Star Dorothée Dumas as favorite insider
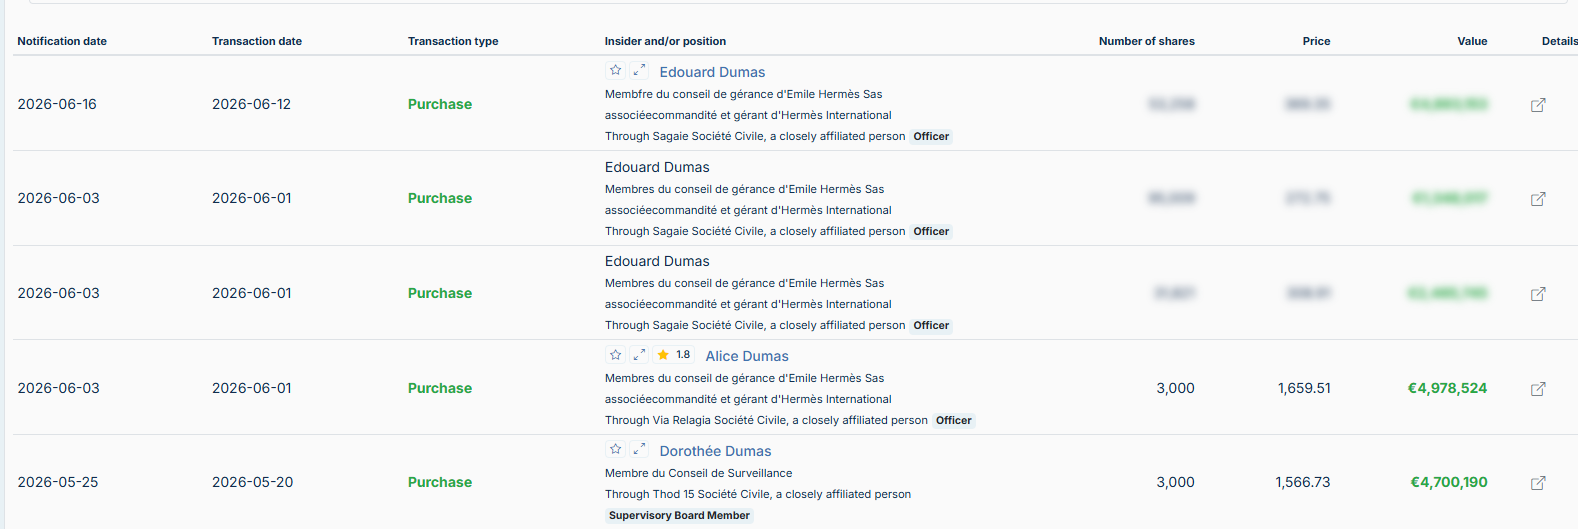The image size is (1578, 529). click(x=616, y=450)
